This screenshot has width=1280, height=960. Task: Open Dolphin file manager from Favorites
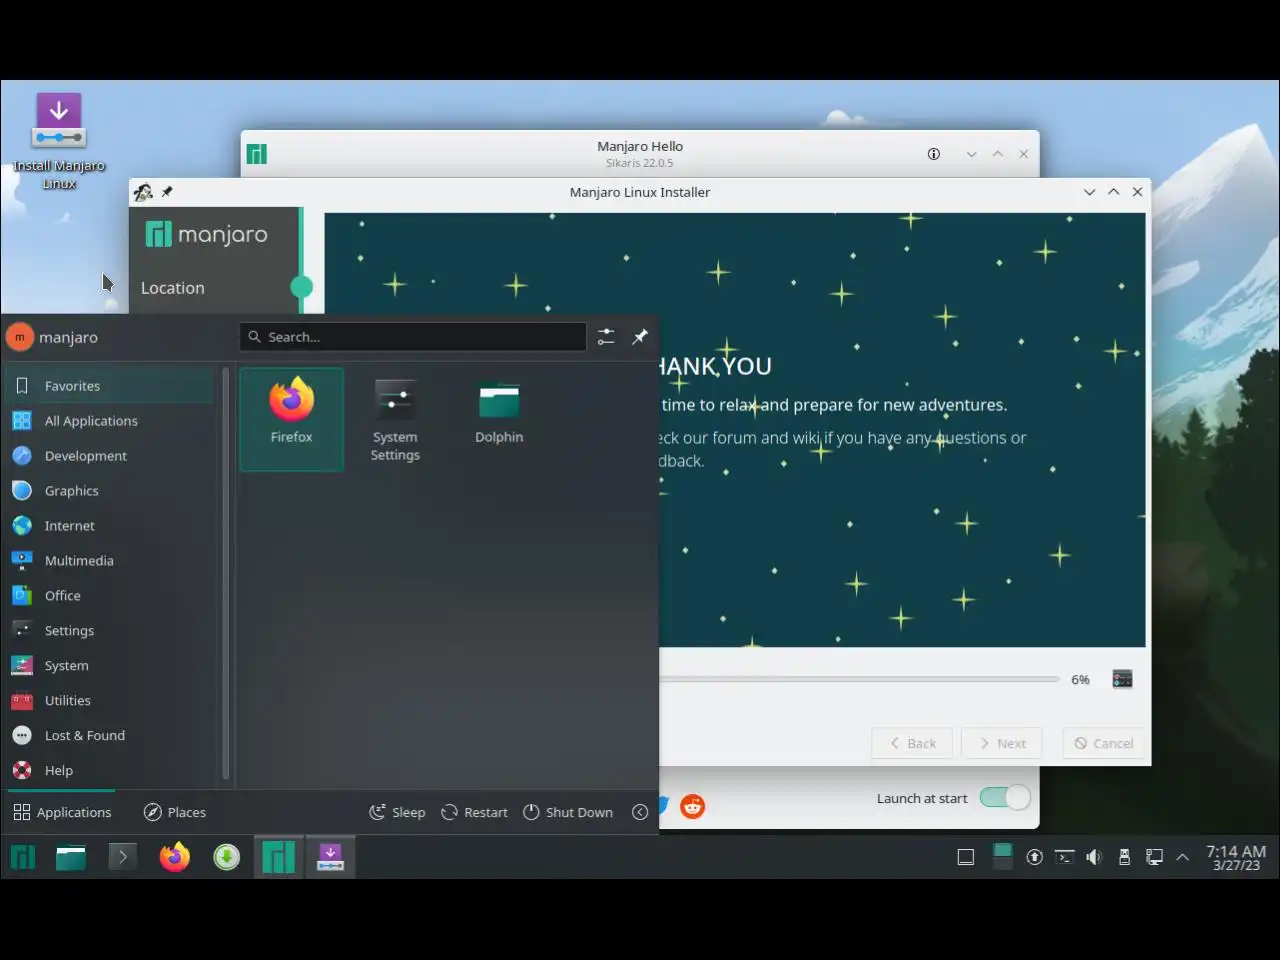(499, 419)
